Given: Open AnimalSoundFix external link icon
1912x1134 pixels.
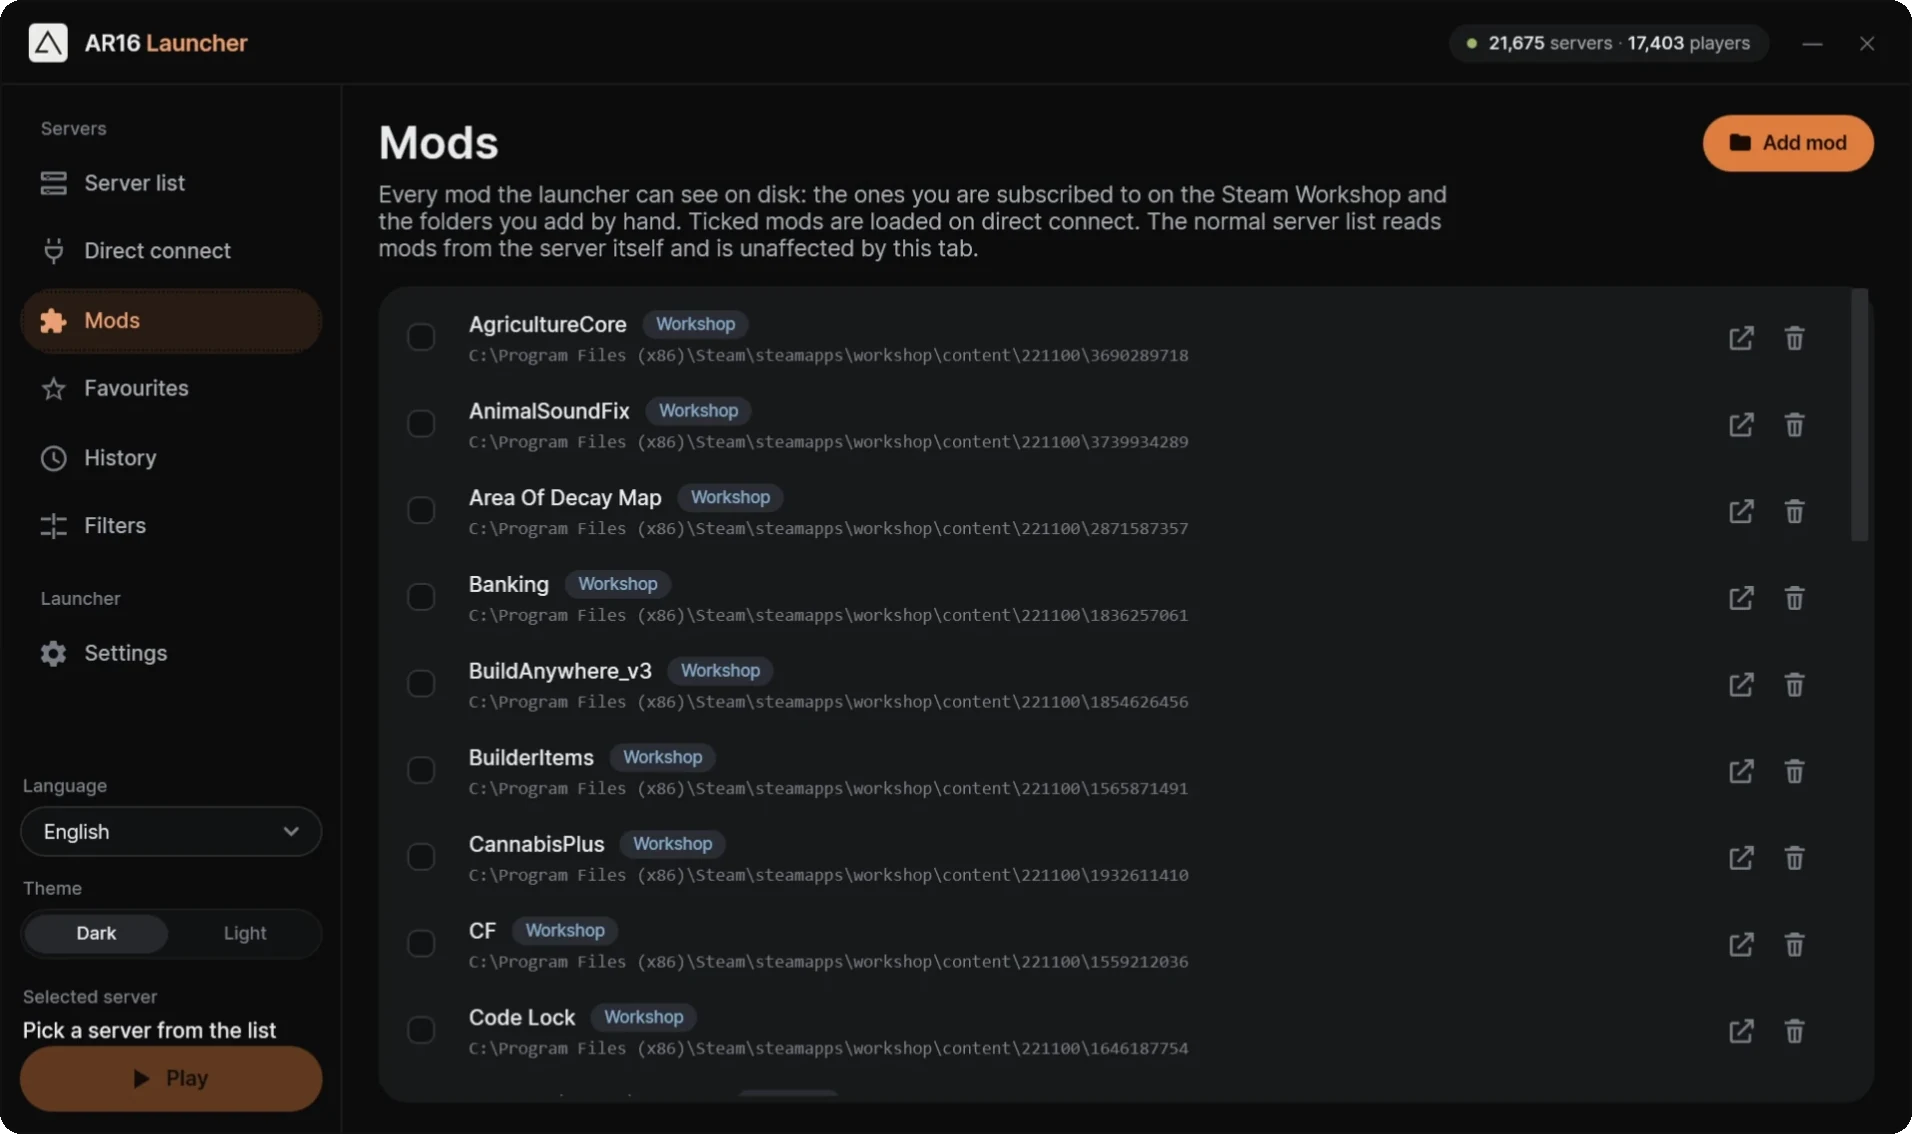Looking at the screenshot, I should coord(1741,425).
